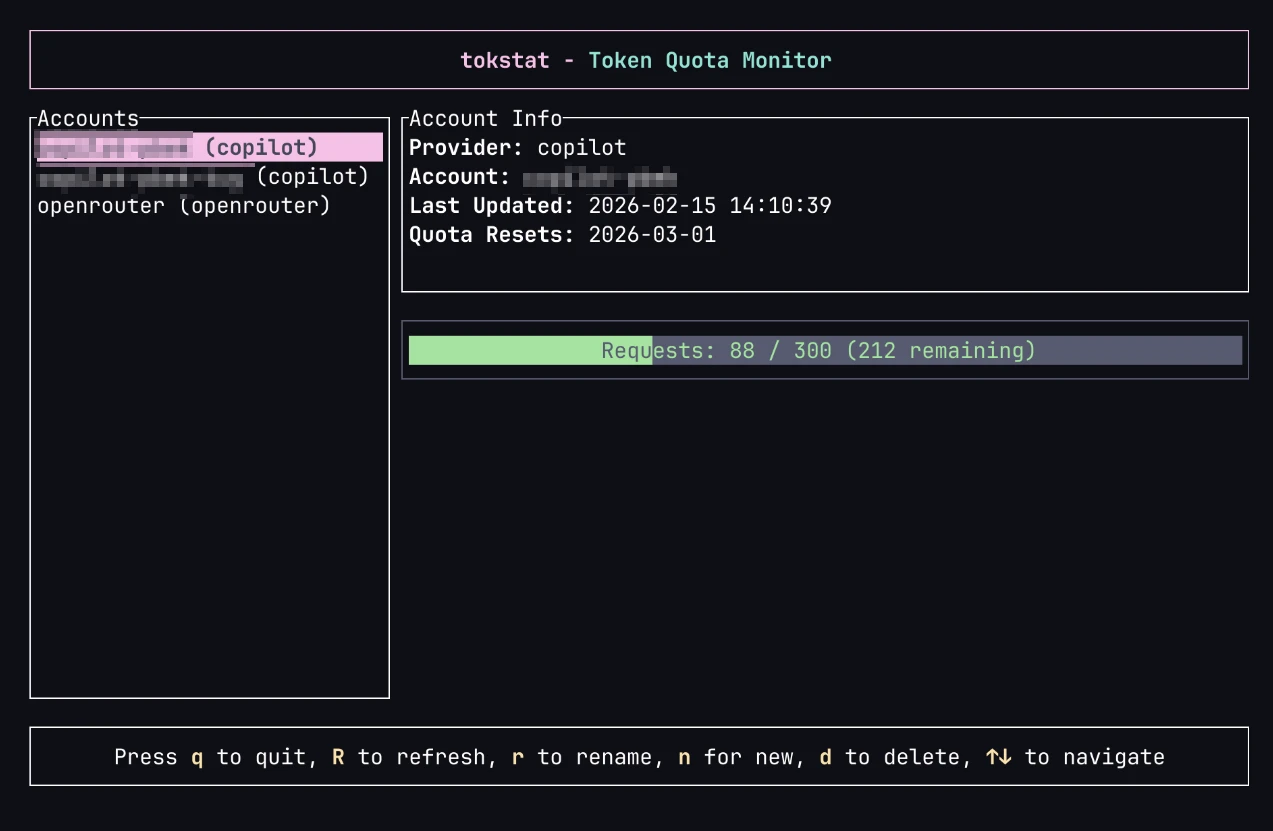
Task: Click the Accounts panel heading
Action: [x=89, y=119]
